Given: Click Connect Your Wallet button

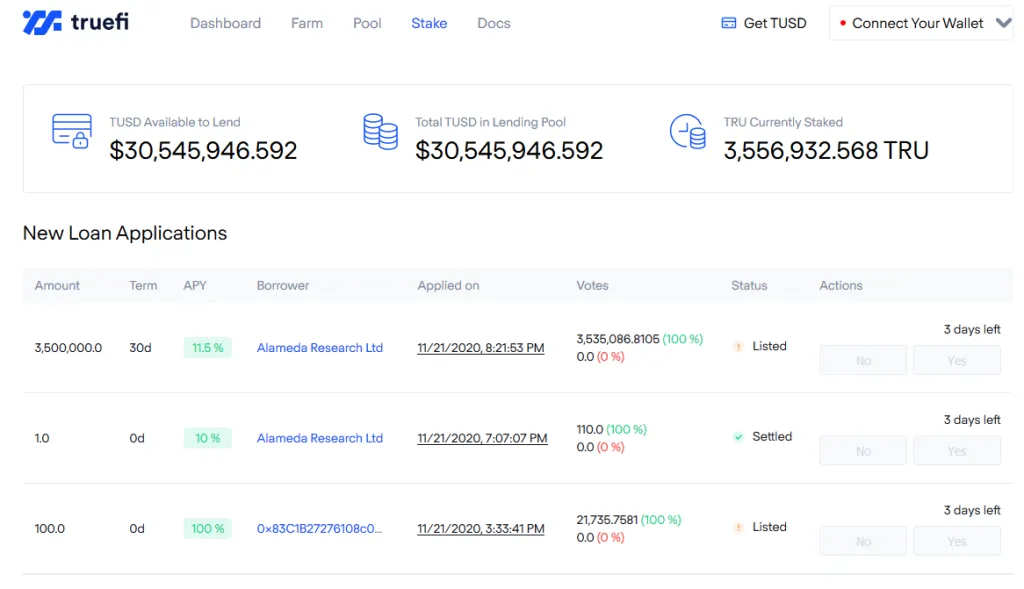Looking at the screenshot, I should pyautogui.click(x=921, y=23).
